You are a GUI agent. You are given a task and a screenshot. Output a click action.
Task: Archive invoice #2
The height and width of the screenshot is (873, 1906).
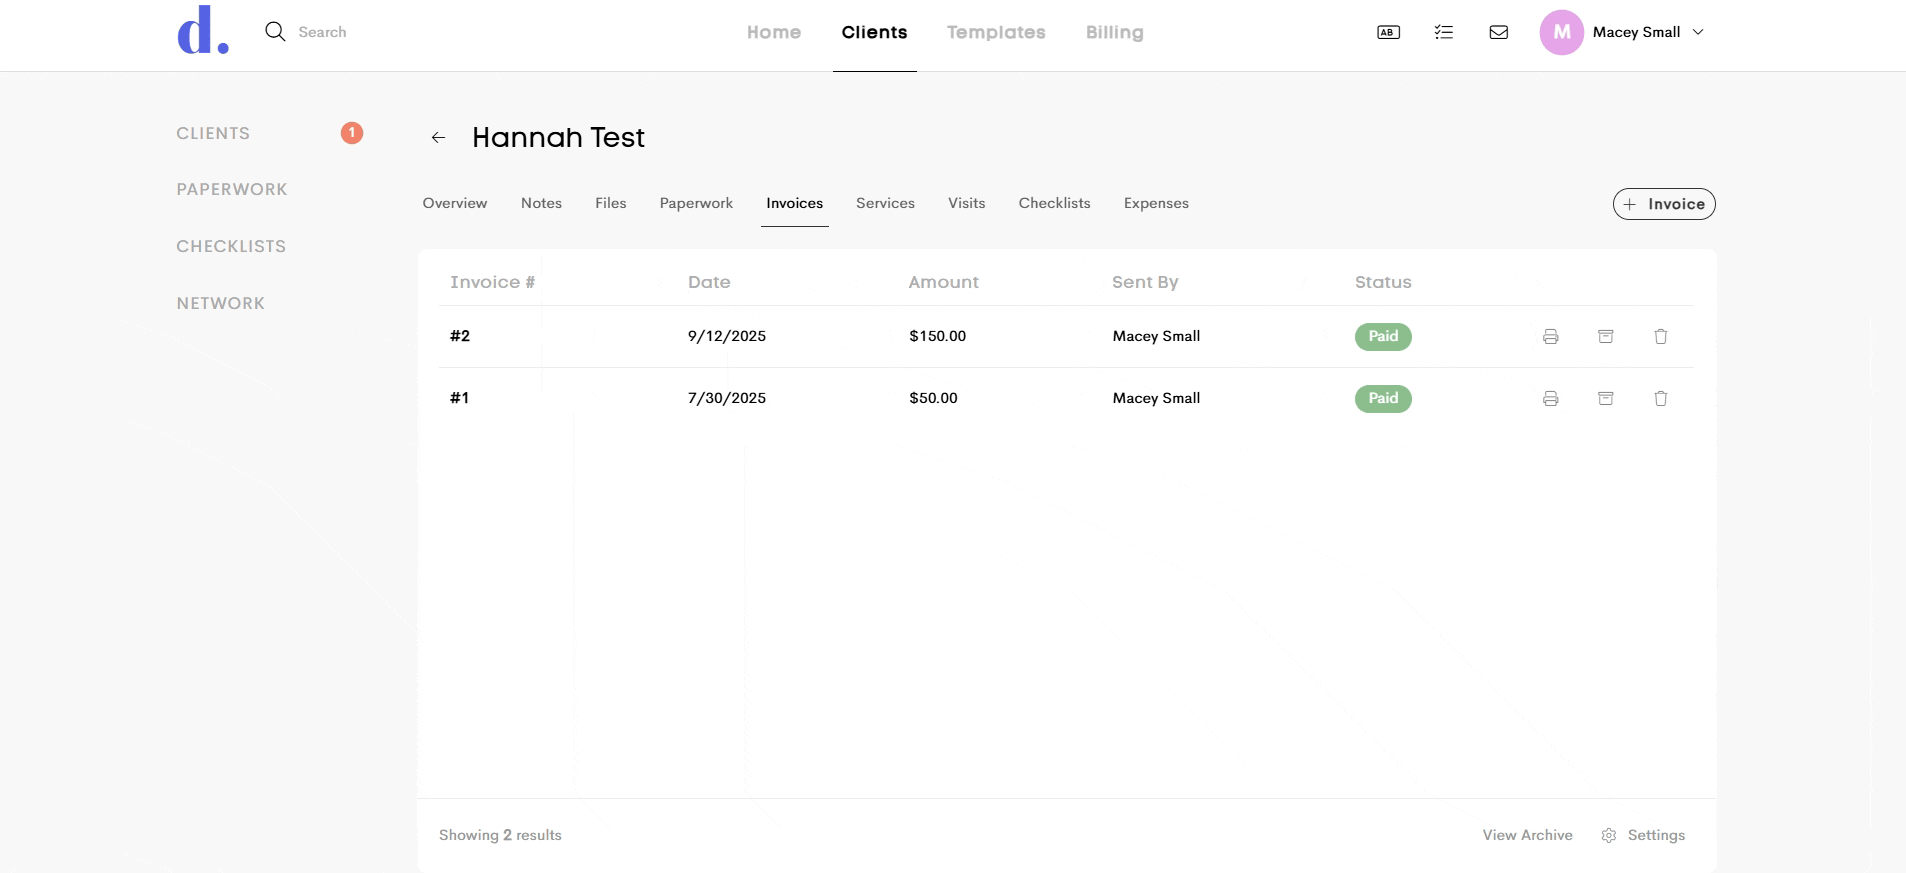tap(1605, 337)
